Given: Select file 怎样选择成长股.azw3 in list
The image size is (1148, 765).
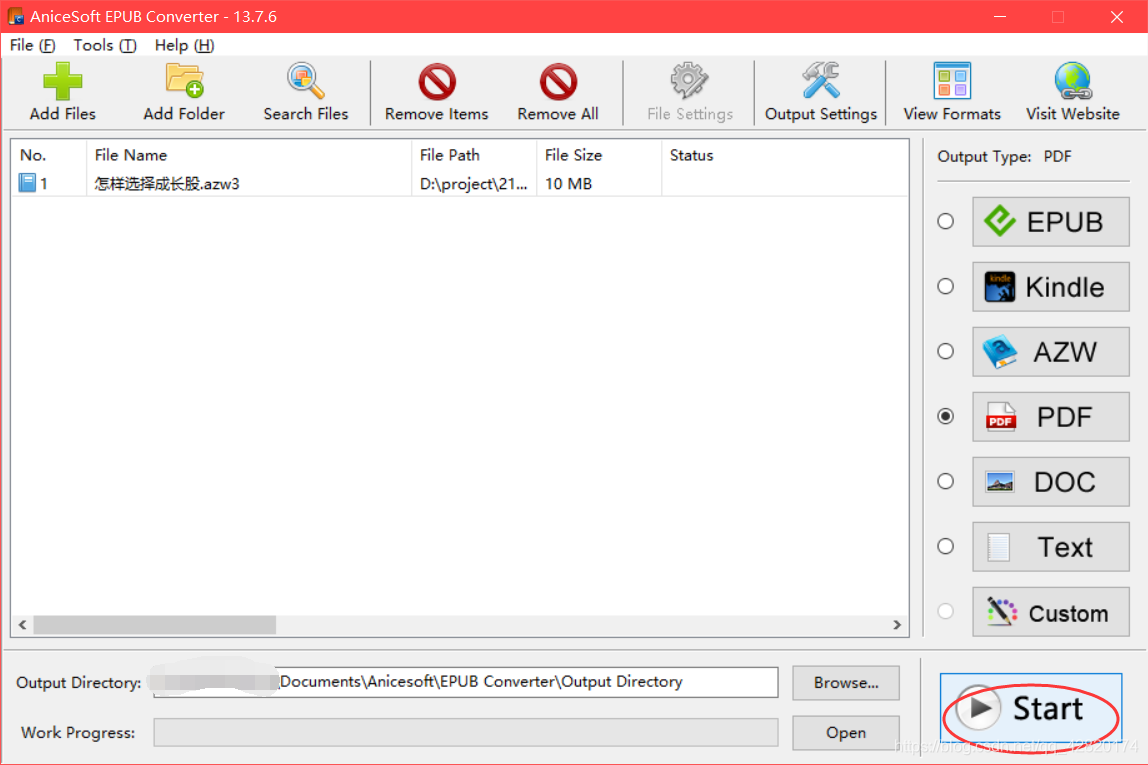Looking at the screenshot, I should 167,184.
